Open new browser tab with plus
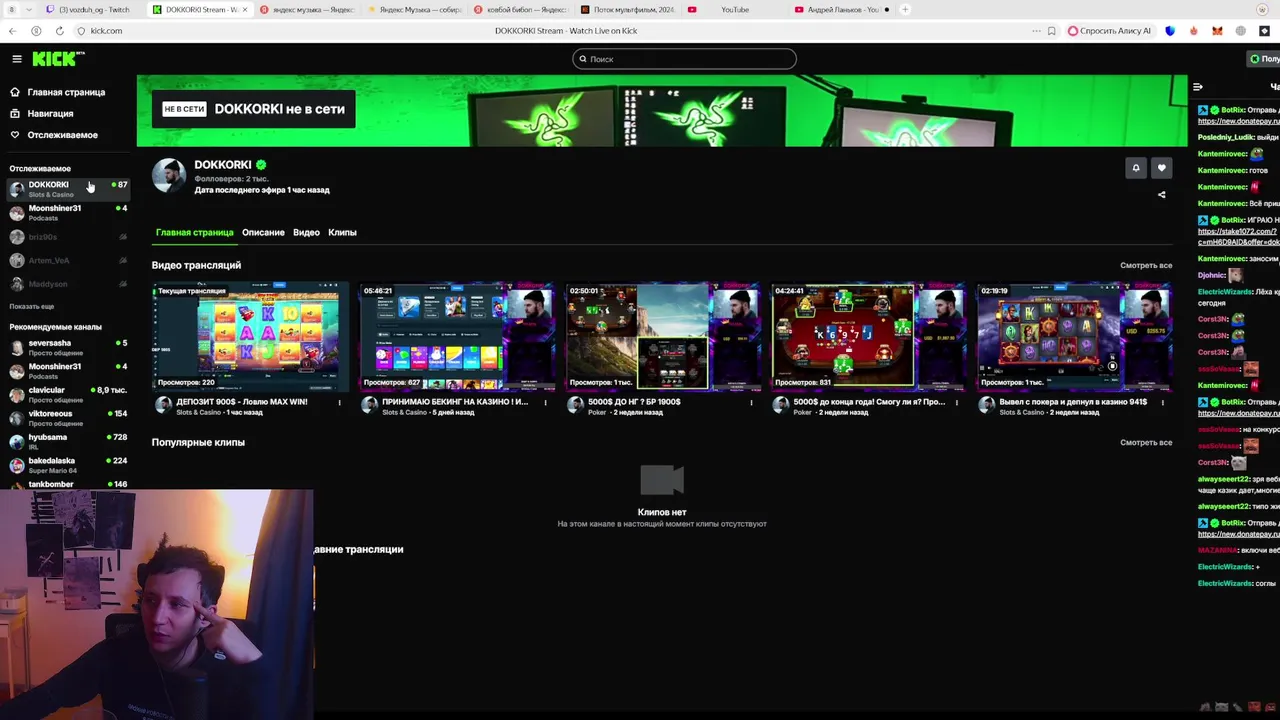The width and height of the screenshot is (1280, 720). 905,10
